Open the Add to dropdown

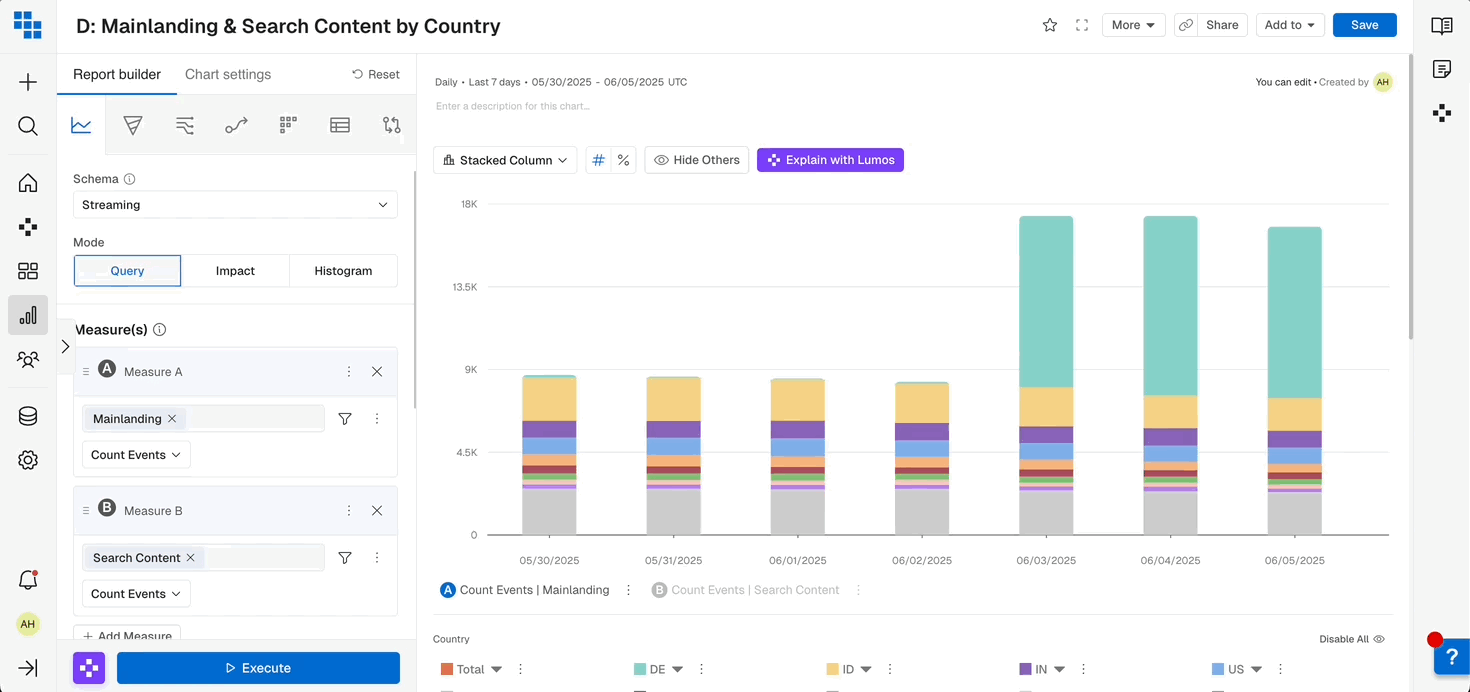[1290, 25]
